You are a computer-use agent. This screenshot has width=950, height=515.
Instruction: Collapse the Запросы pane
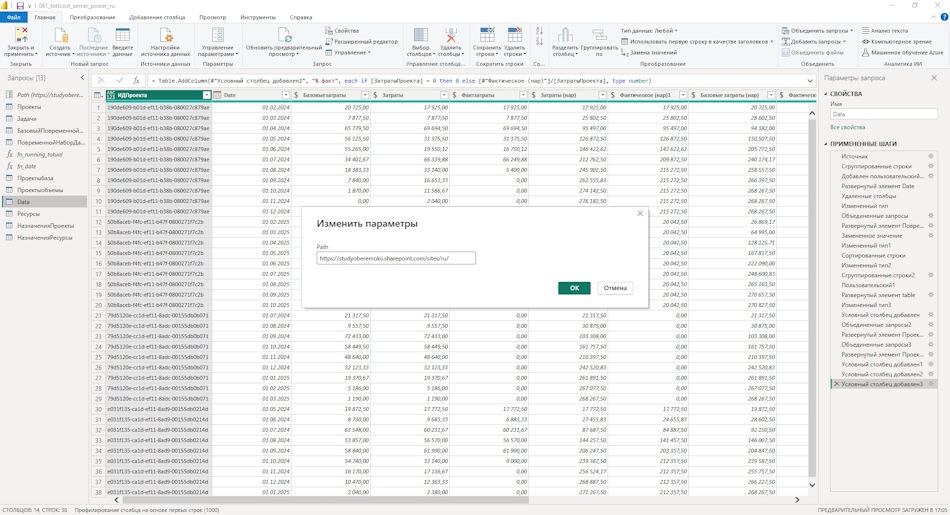pos(82,78)
